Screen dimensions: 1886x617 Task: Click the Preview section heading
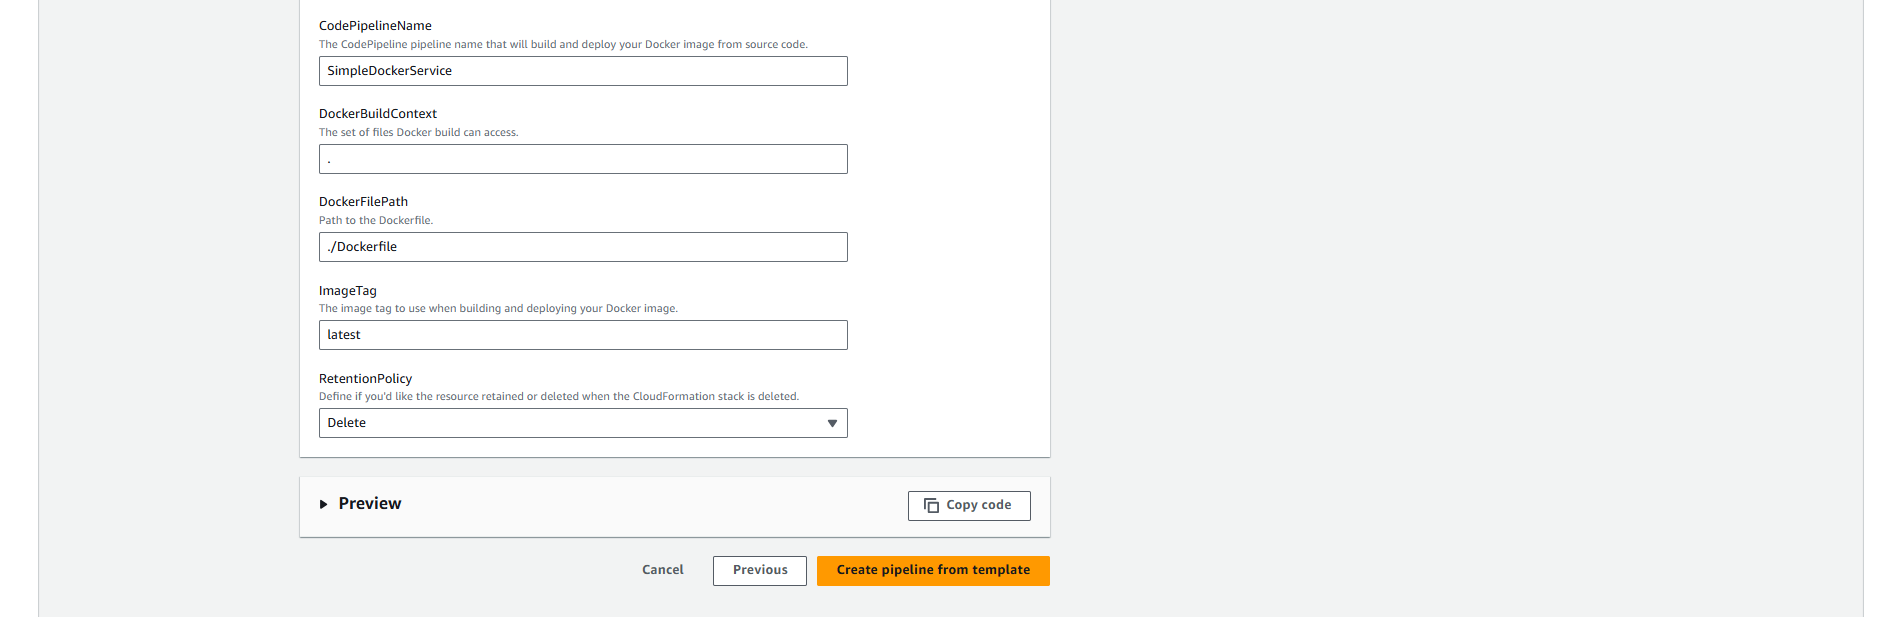coord(370,504)
